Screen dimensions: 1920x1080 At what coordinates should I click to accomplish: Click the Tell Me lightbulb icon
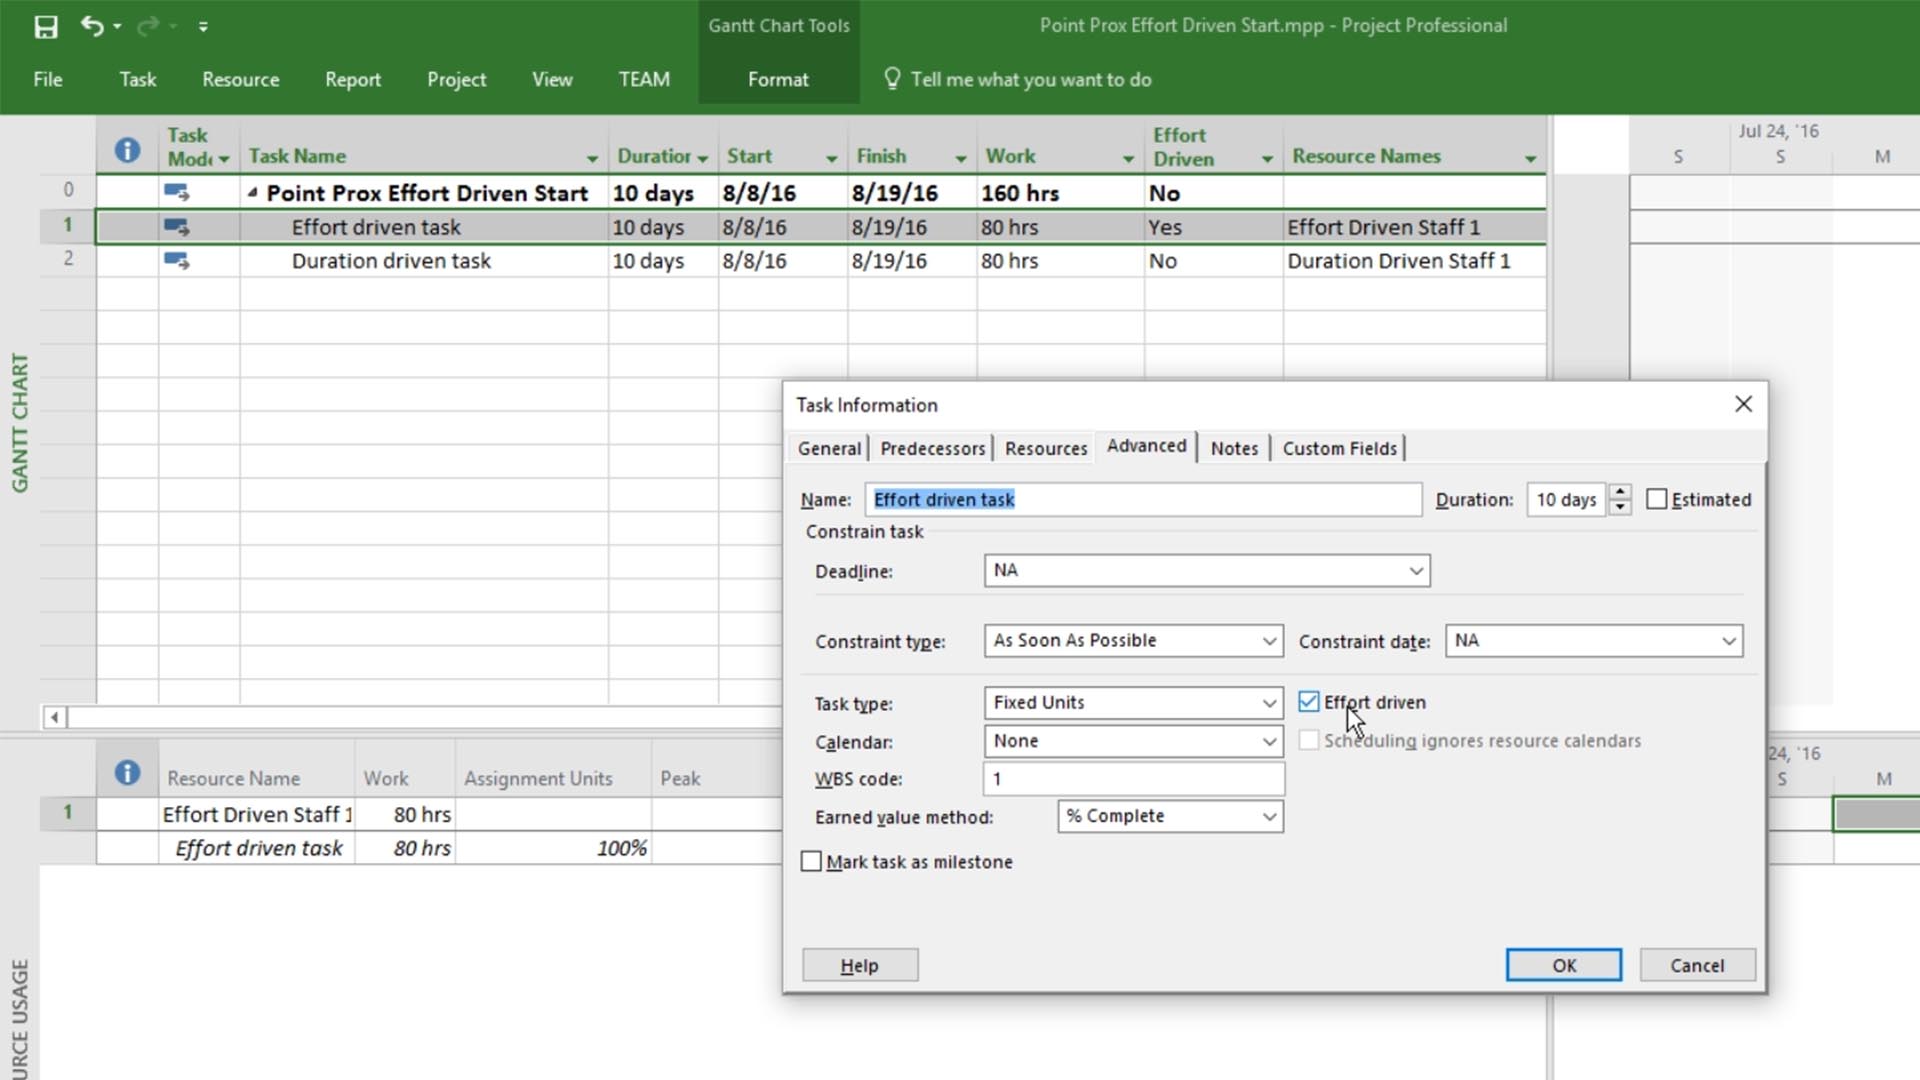click(x=893, y=78)
